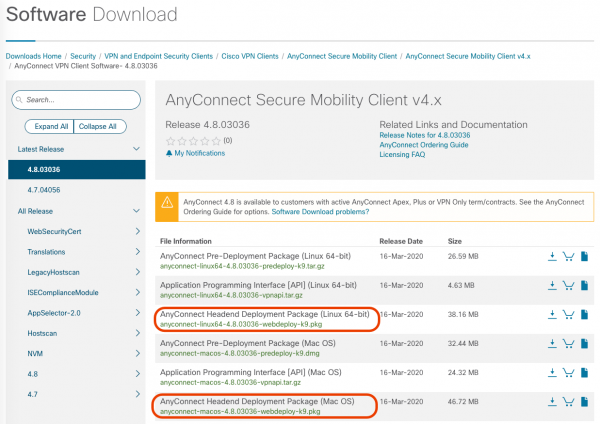Viewport: 600px width, 424px height.
Task: Expand the Hostscan tree entry
Action: (x=137, y=332)
